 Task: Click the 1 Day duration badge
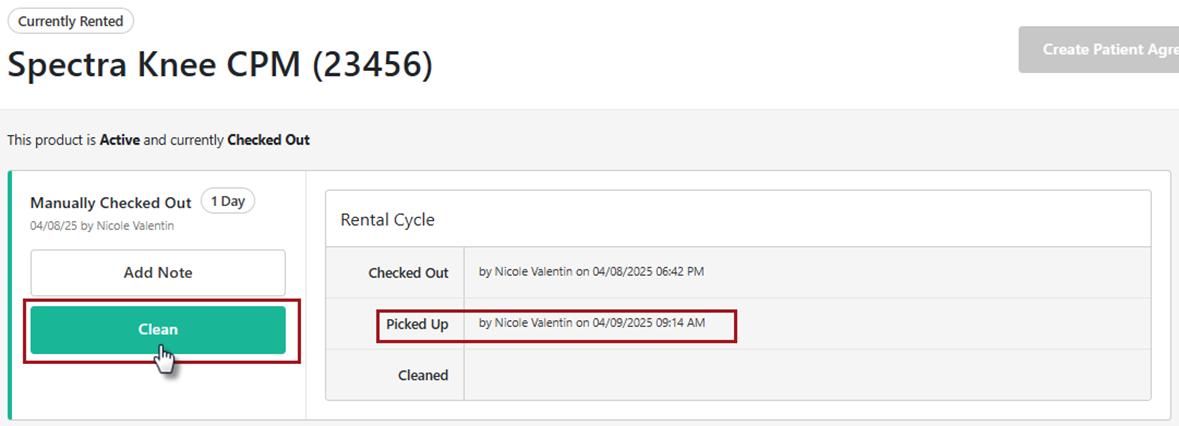(228, 201)
